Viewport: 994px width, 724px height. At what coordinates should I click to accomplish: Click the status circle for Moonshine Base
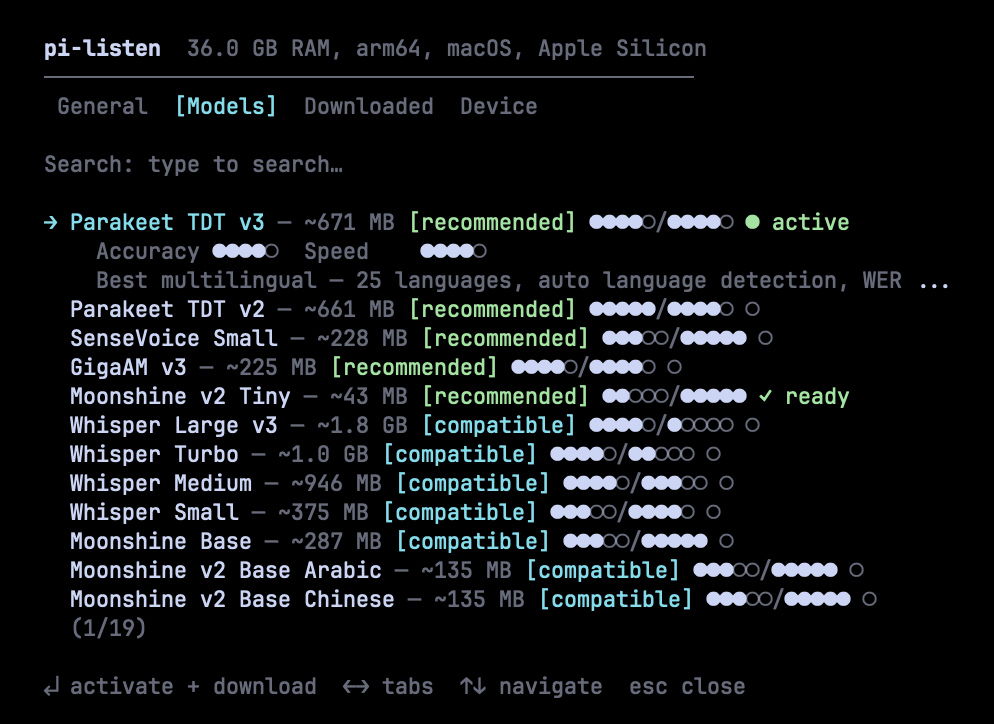[x=726, y=541]
